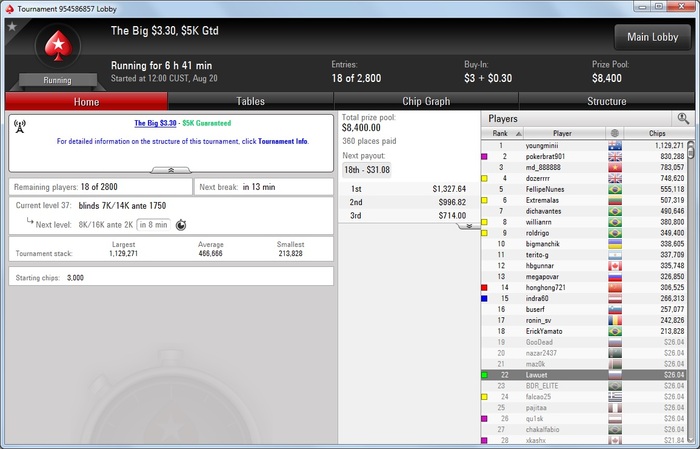
Task: Click the favorite star icon in header
Action: coord(12,27)
